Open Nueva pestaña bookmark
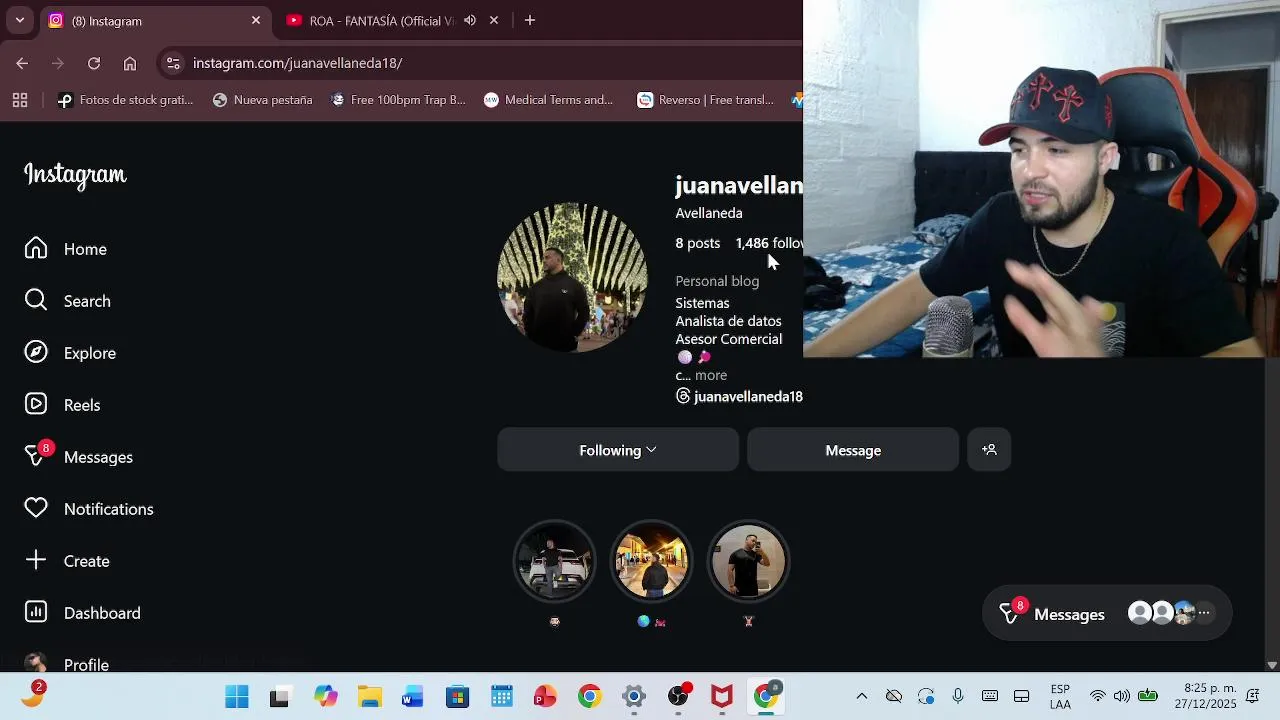The height and width of the screenshot is (720, 1280). [x=263, y=100]
